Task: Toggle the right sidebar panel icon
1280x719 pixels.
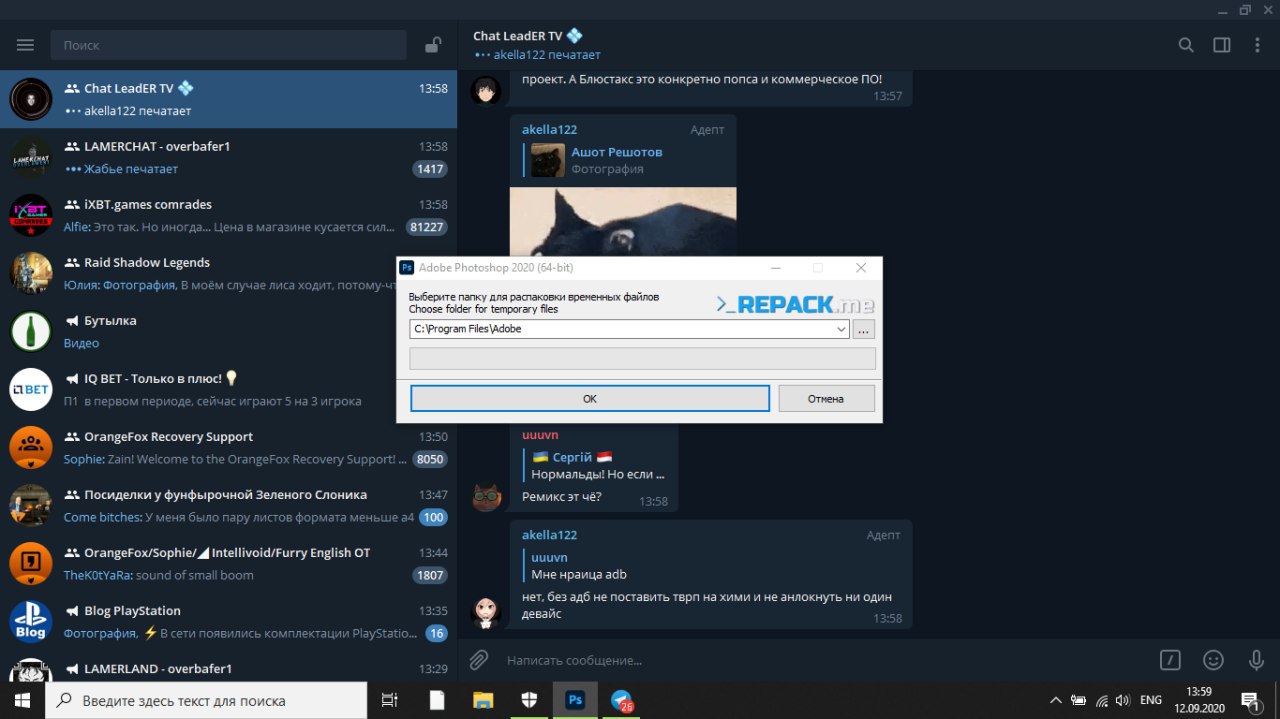Action: [x=1222, y=45]
